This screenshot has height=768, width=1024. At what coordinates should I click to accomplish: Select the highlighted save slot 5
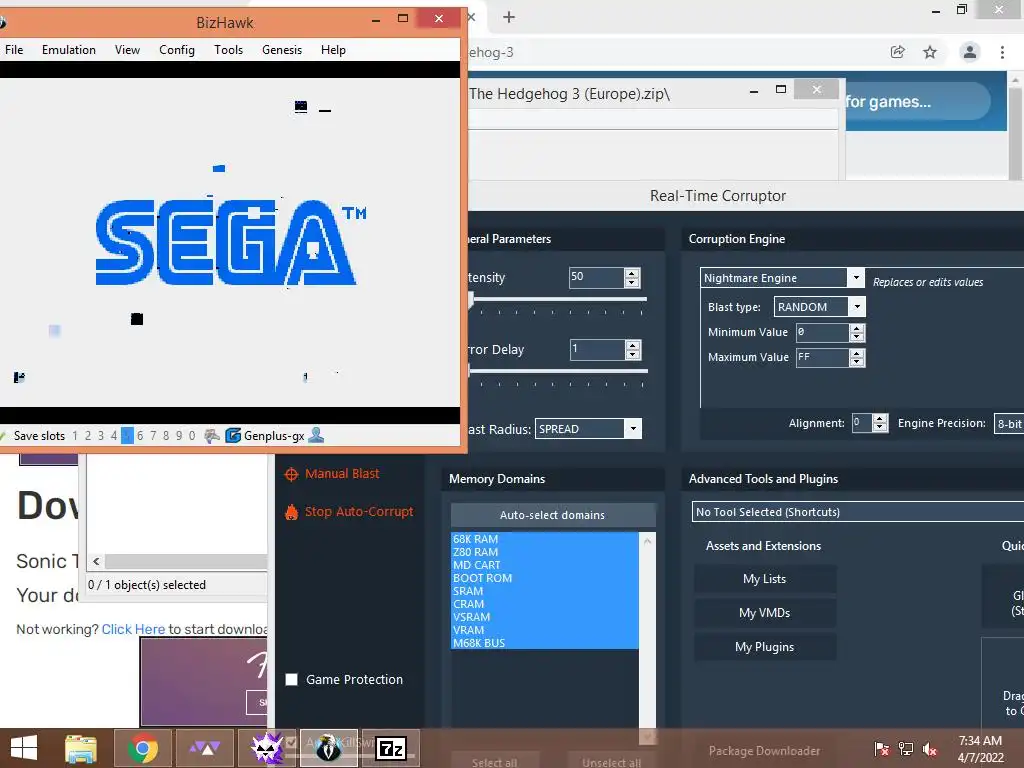click(127, 436)
